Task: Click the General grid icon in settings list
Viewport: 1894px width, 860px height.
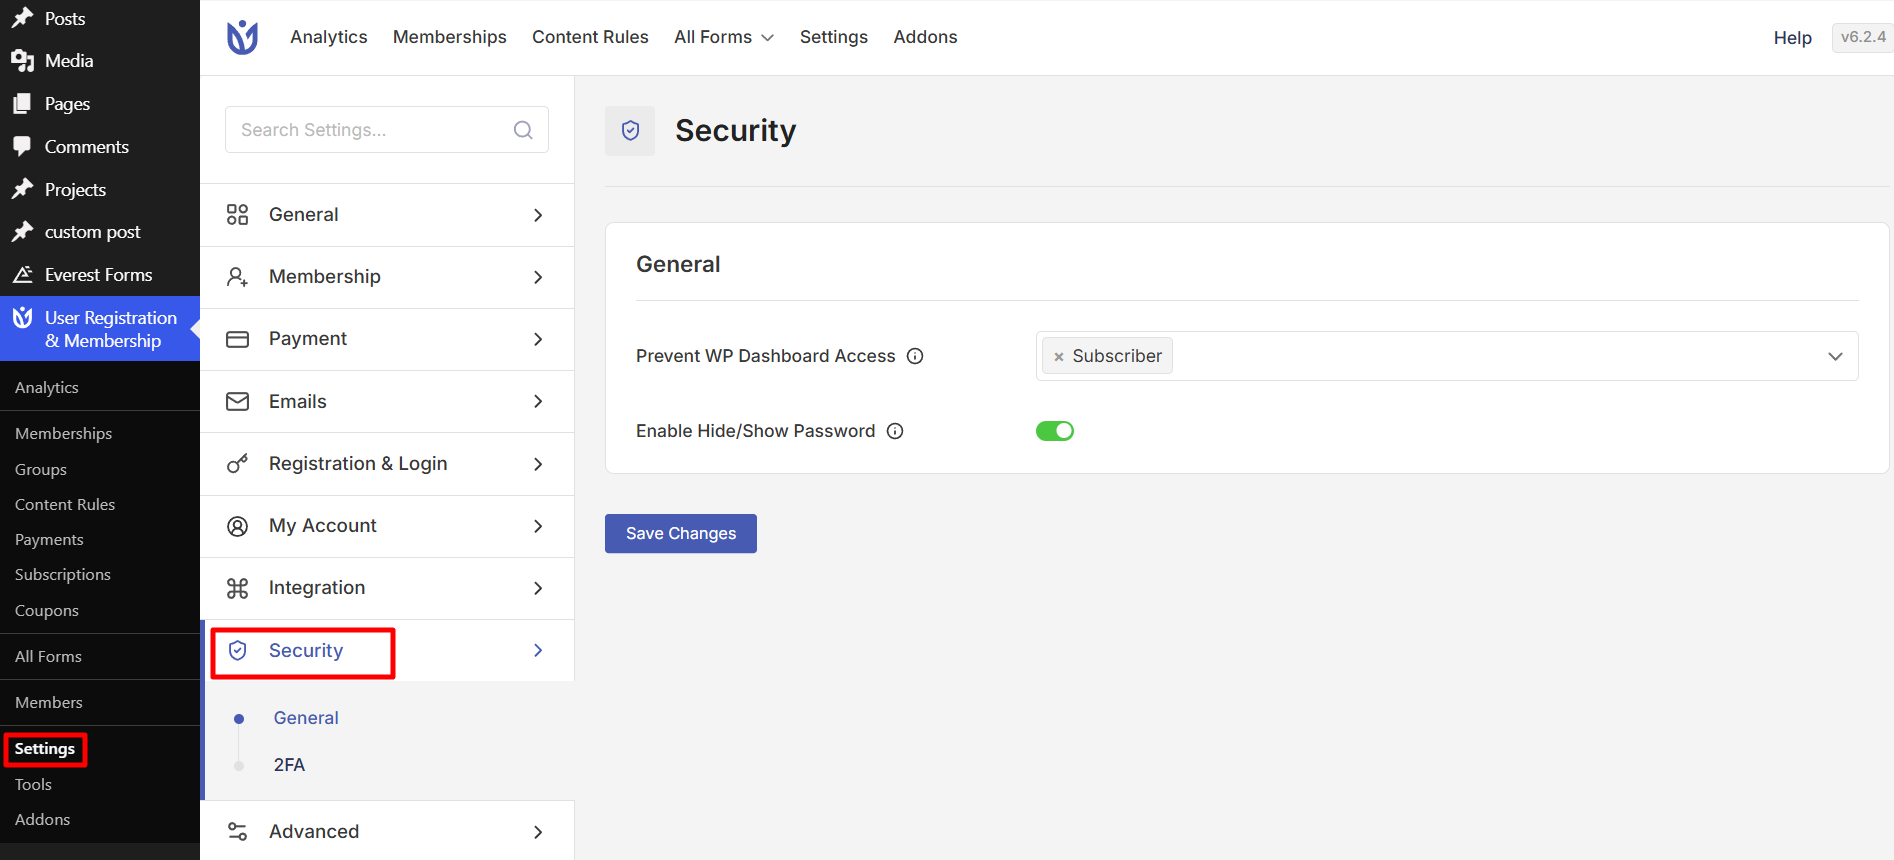Action: (237, 215)
